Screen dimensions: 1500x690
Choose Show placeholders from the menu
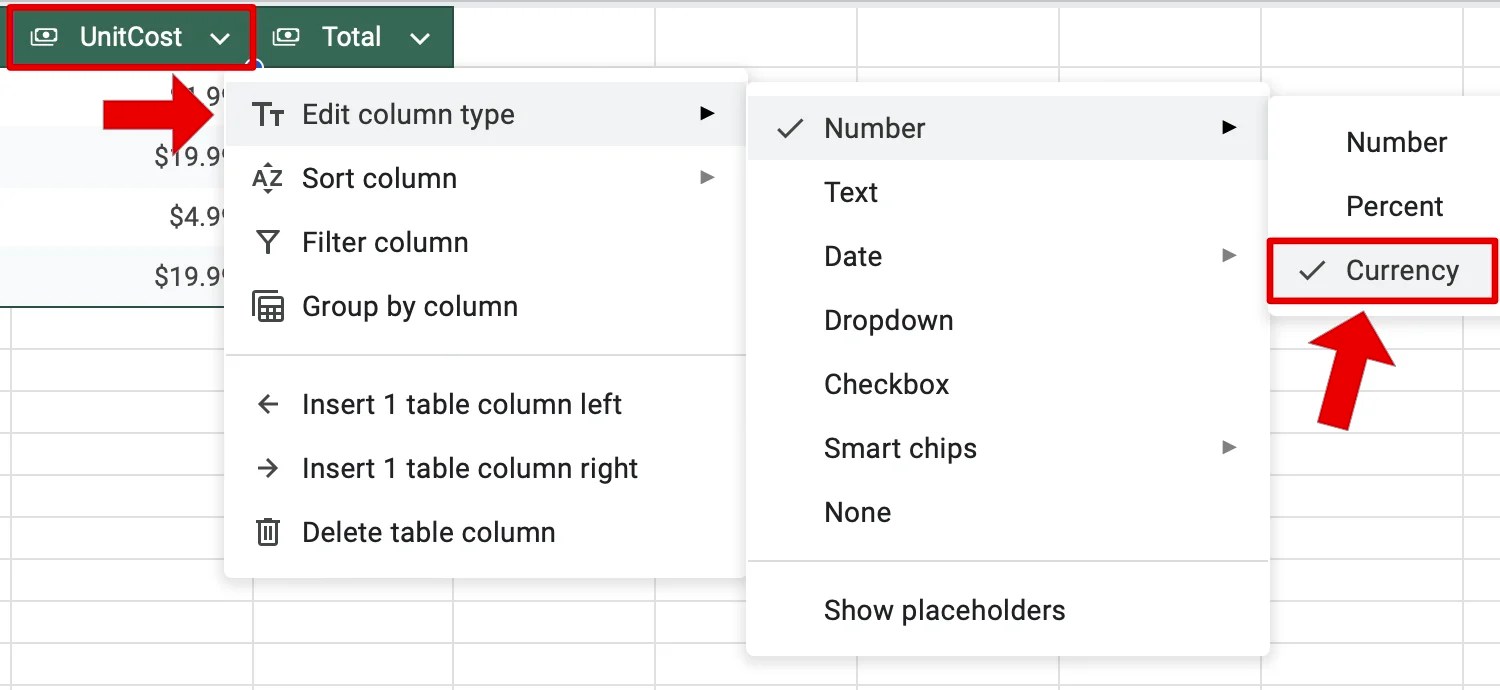pyautogui.click(x=944, y=609)
